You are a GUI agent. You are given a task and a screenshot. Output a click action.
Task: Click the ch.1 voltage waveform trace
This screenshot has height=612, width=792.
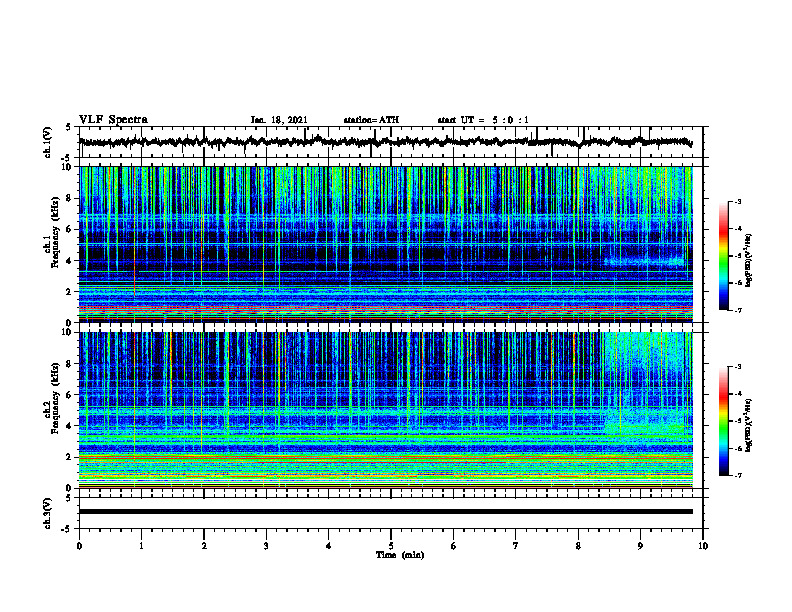(385, 142)
